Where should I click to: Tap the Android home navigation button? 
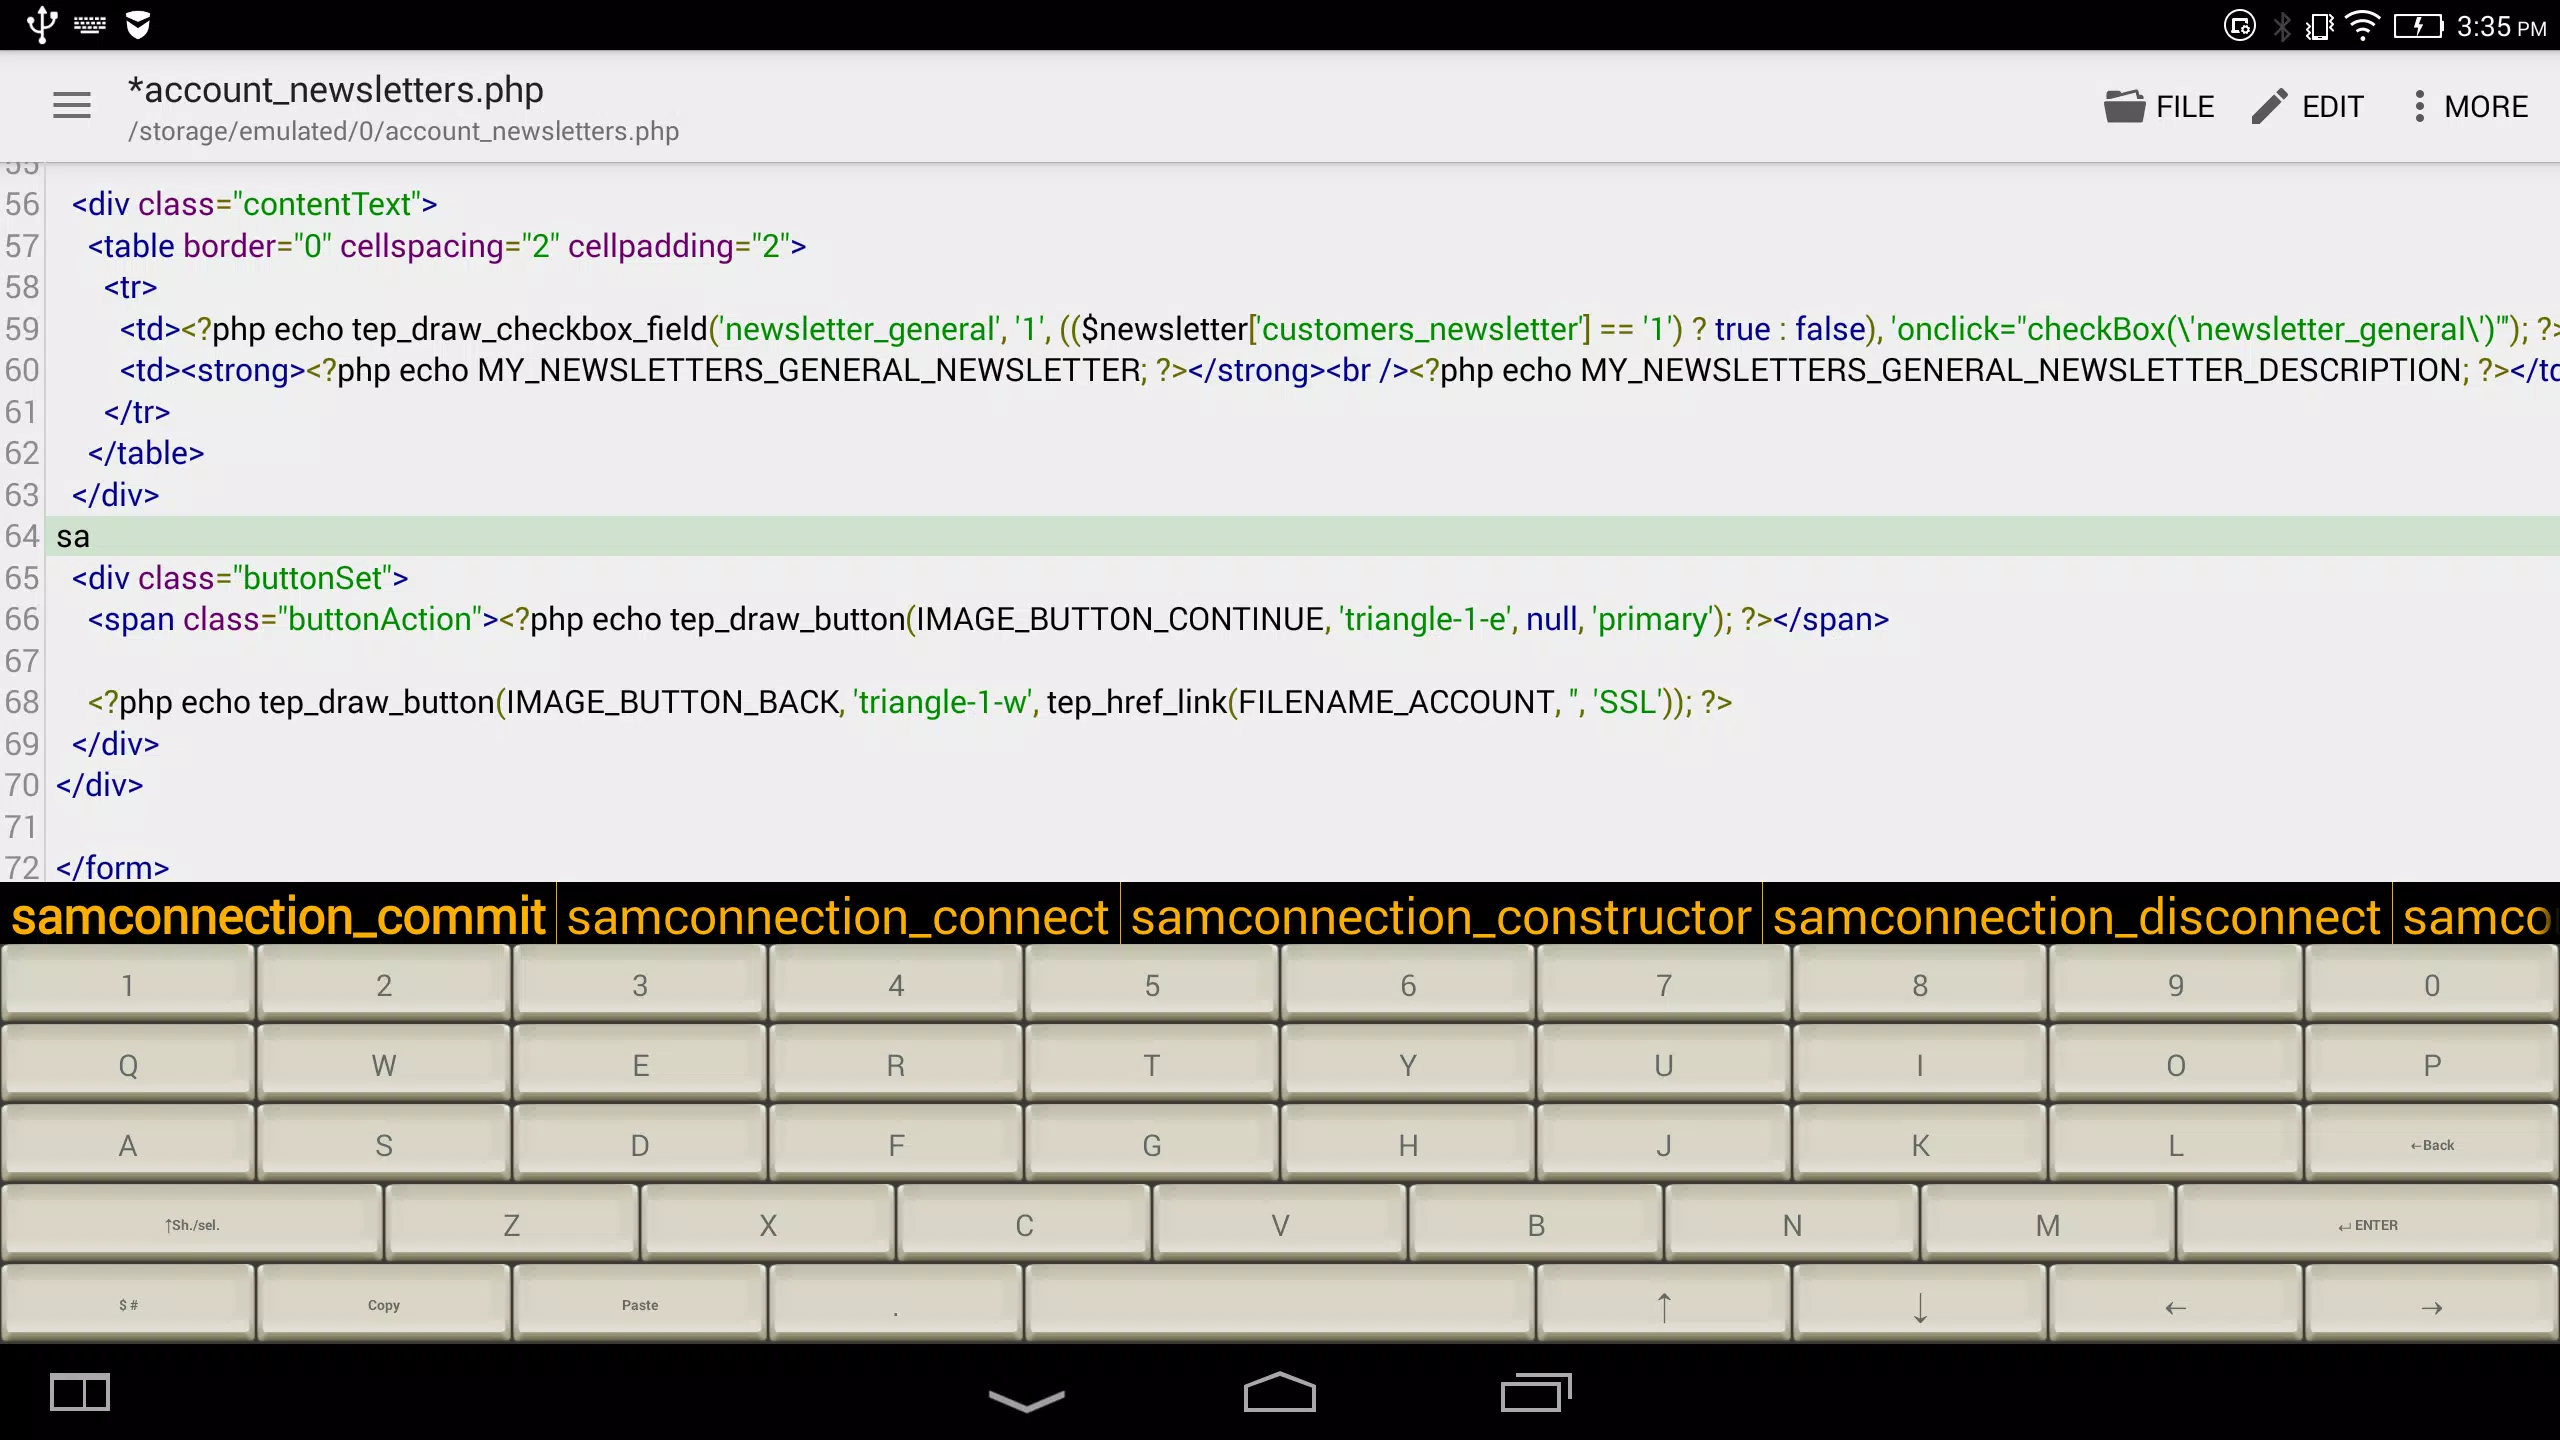point(1280,1392)
